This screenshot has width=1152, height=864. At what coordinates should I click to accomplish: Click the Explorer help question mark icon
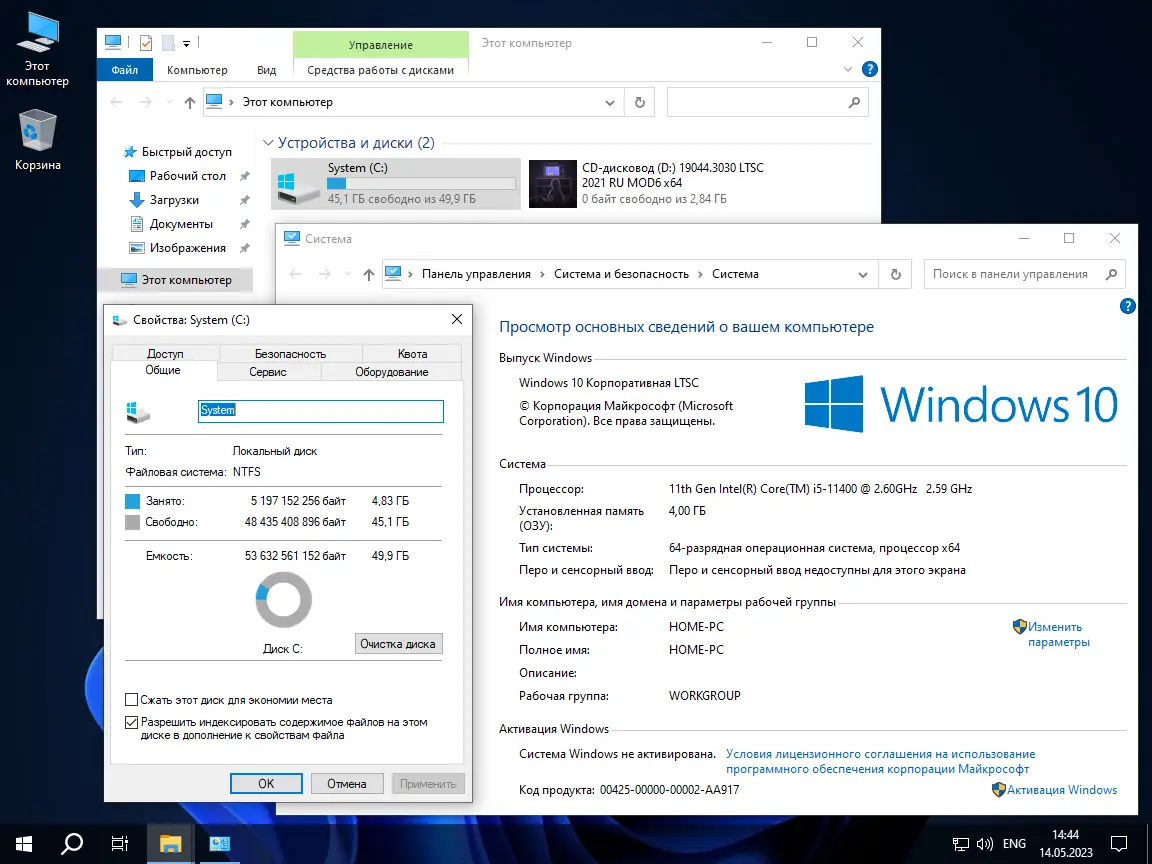870,69
